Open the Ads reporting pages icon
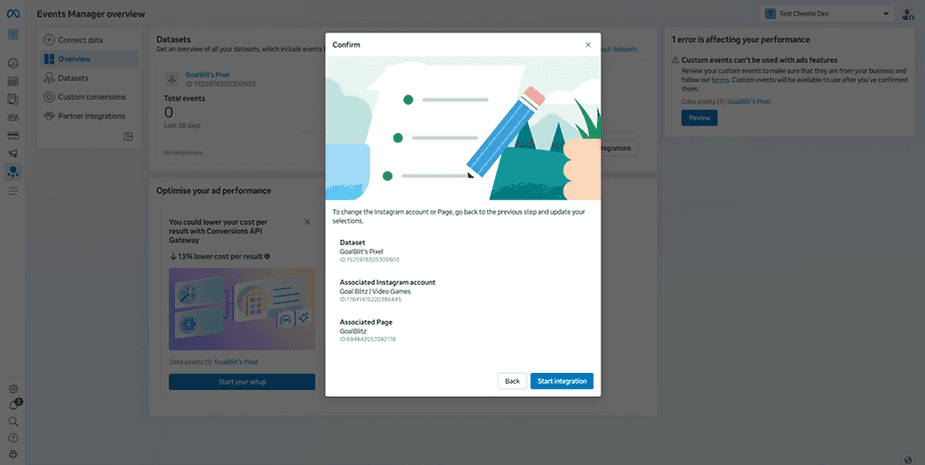The width and height of the screenshot is (925, 465). [13, 99]
